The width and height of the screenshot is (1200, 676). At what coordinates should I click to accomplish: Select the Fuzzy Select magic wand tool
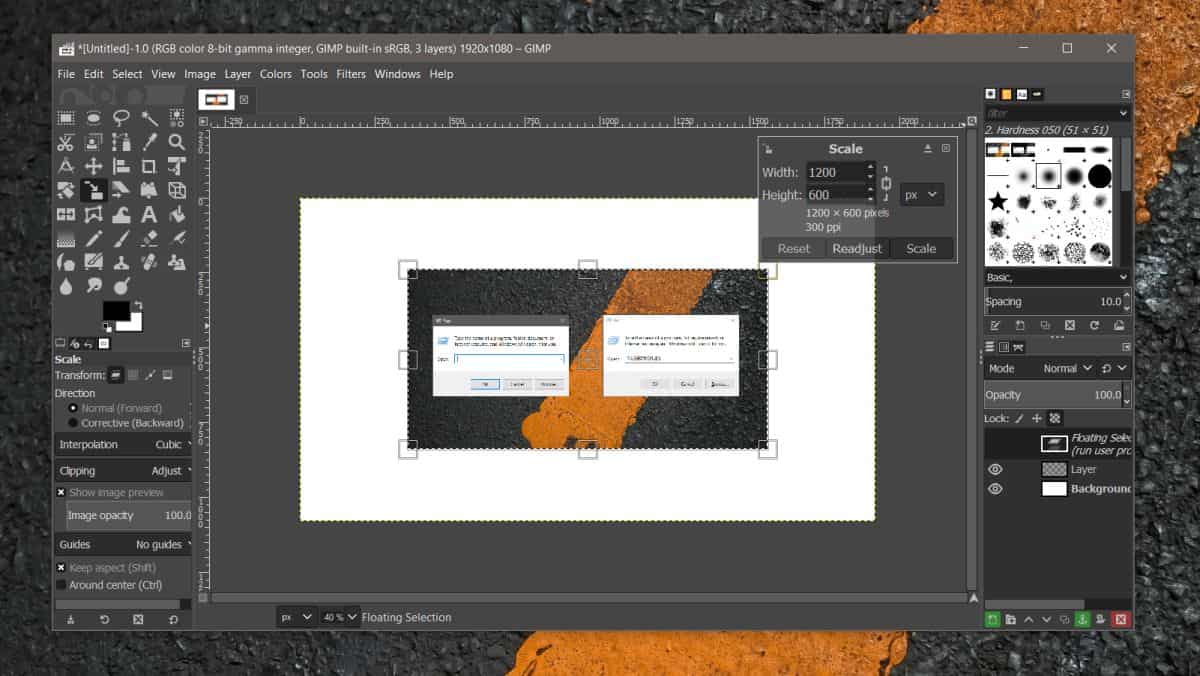point(149,118)
